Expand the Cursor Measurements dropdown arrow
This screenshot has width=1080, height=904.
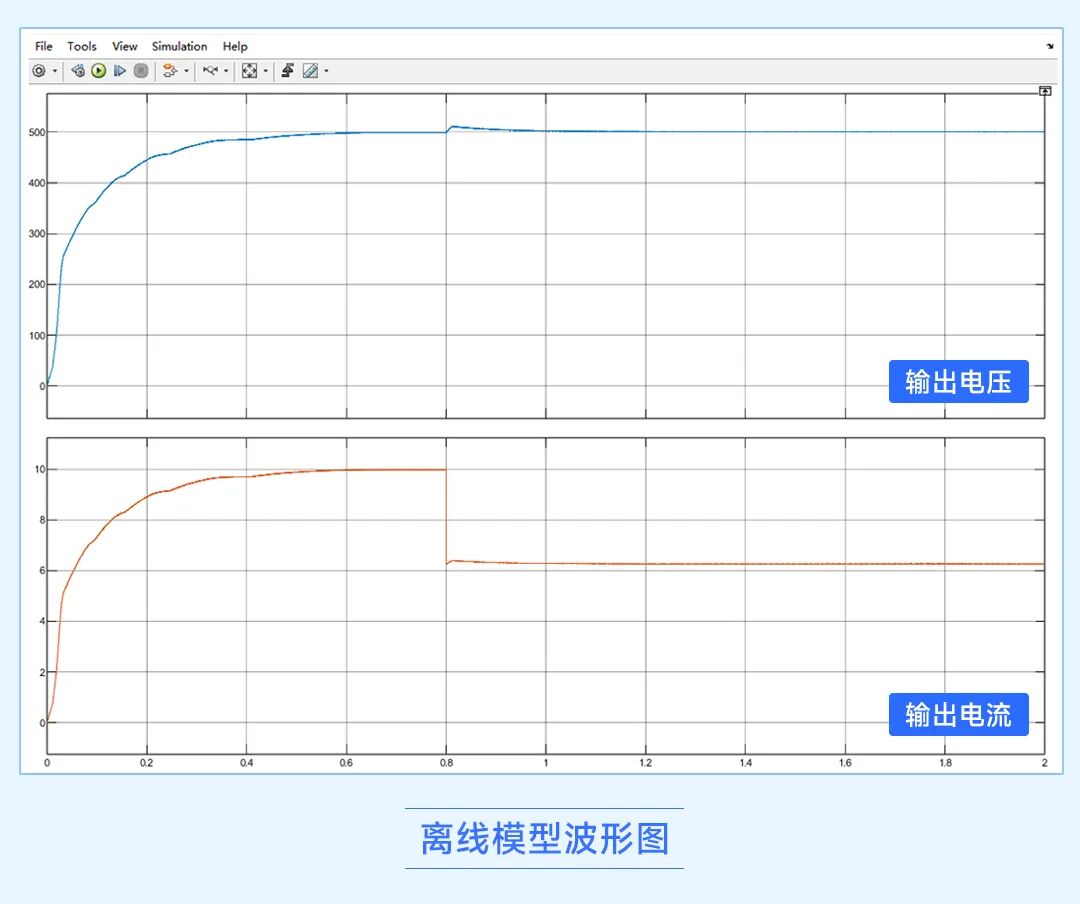226,70
